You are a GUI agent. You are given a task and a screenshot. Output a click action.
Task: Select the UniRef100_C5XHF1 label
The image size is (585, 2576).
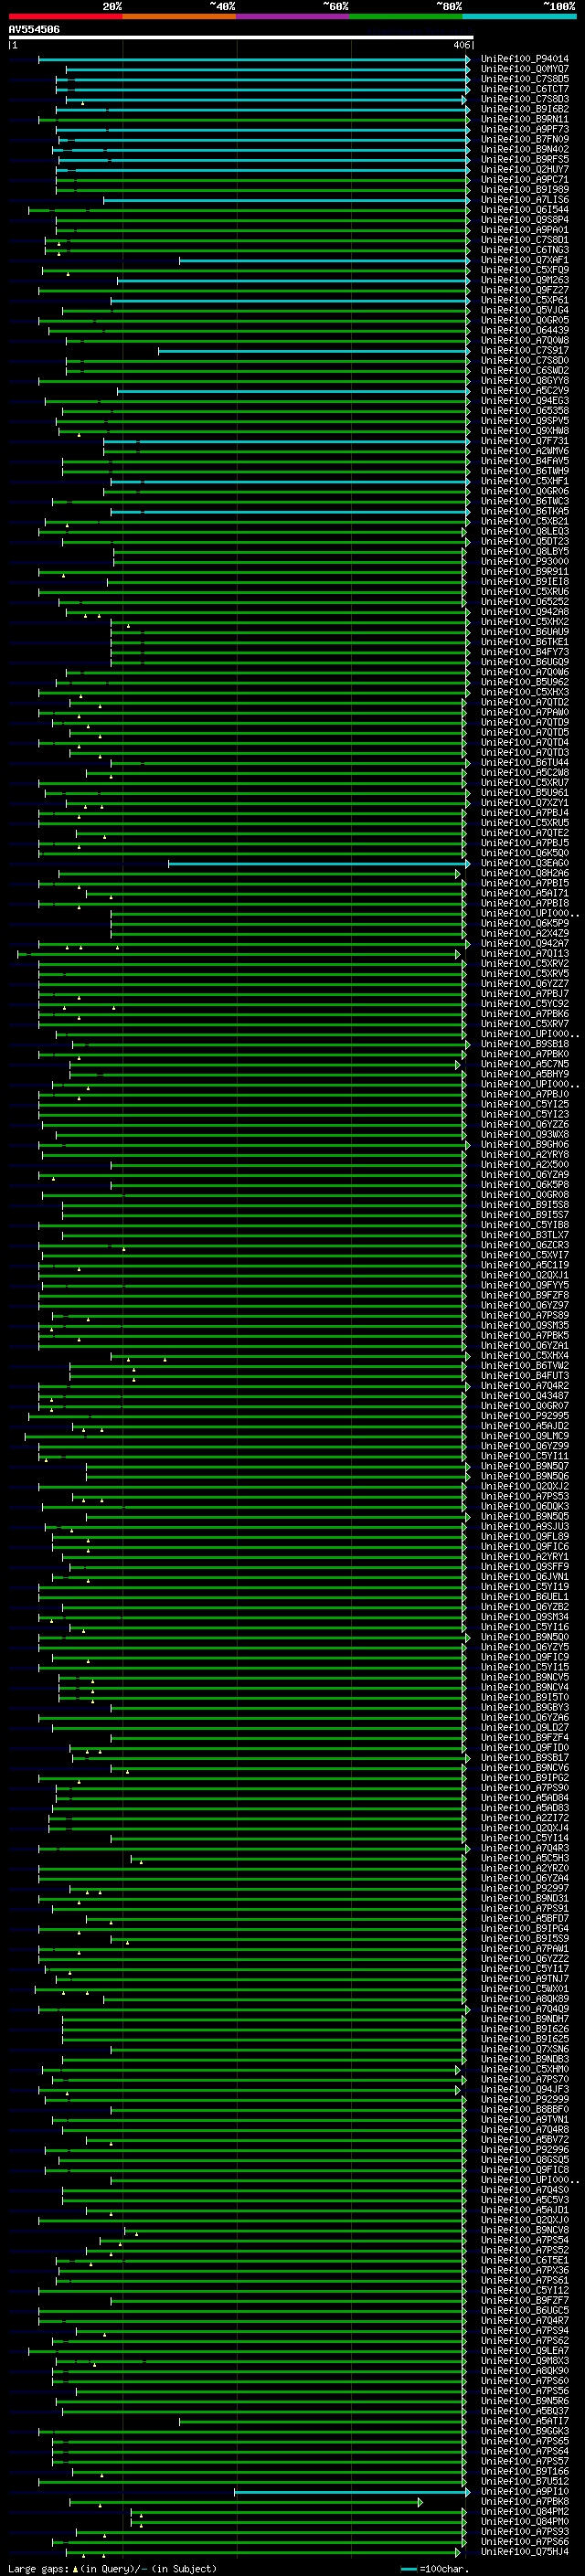pos(525,481)
